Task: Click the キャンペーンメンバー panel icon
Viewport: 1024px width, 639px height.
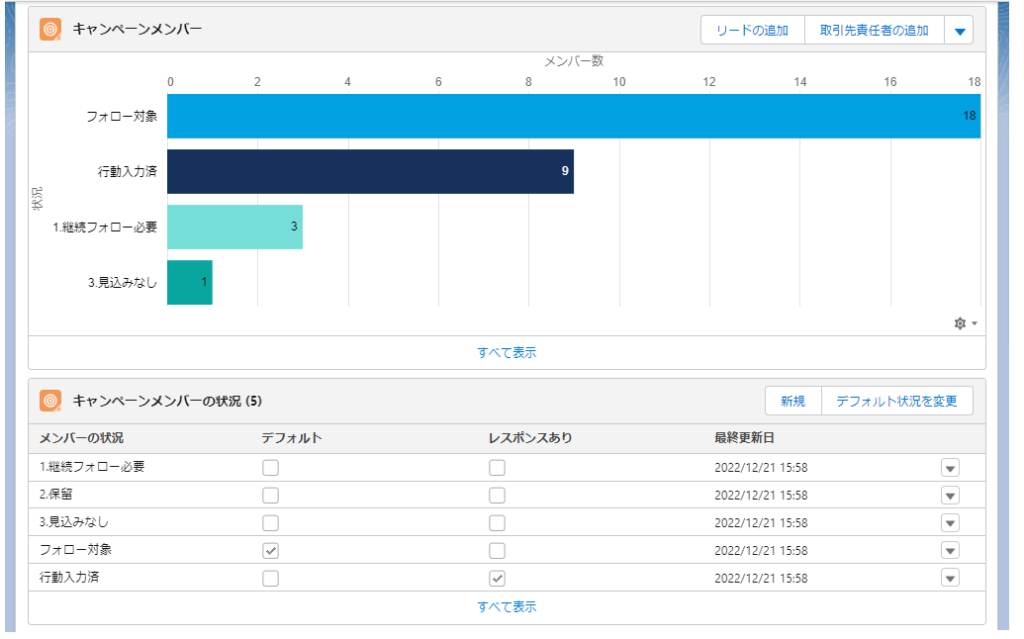Action: 51,30
